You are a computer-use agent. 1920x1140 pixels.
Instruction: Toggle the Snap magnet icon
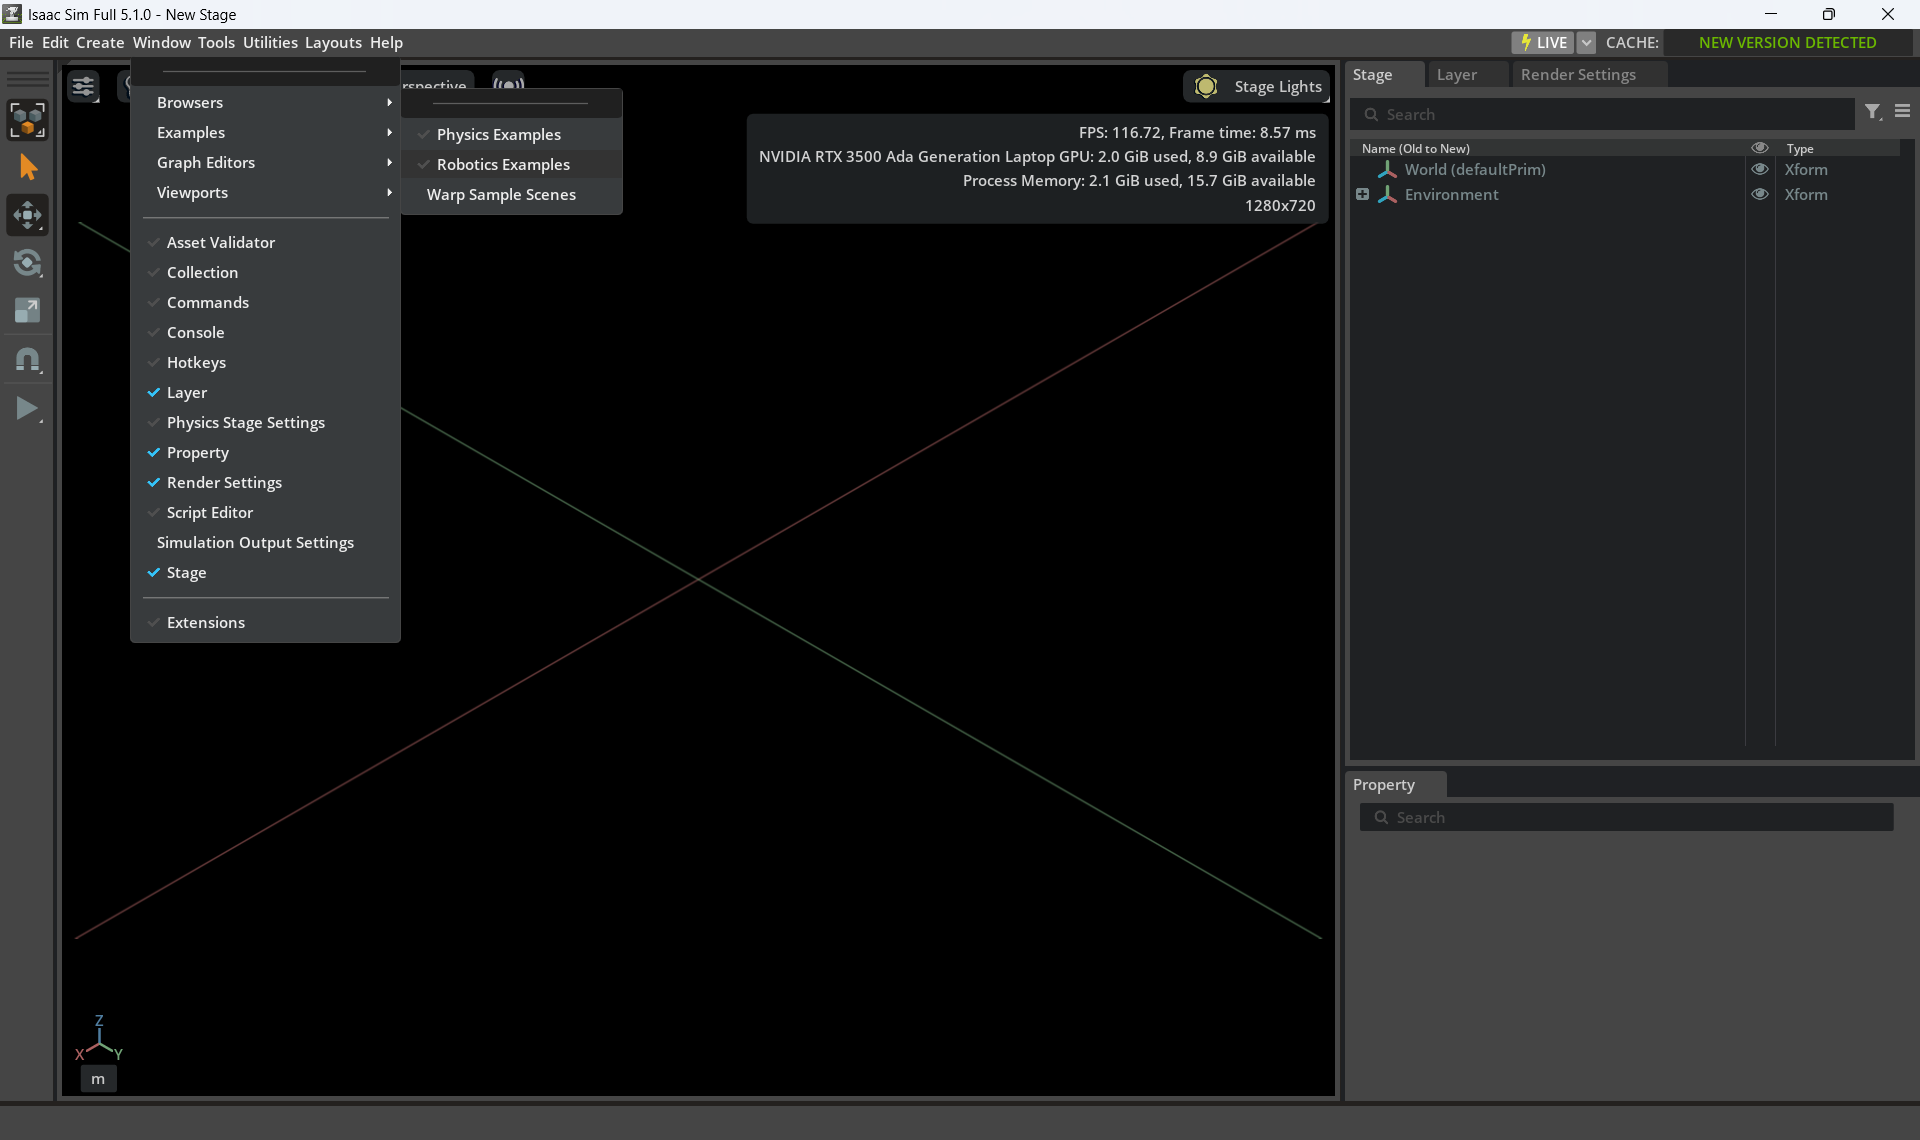point(27,360)
